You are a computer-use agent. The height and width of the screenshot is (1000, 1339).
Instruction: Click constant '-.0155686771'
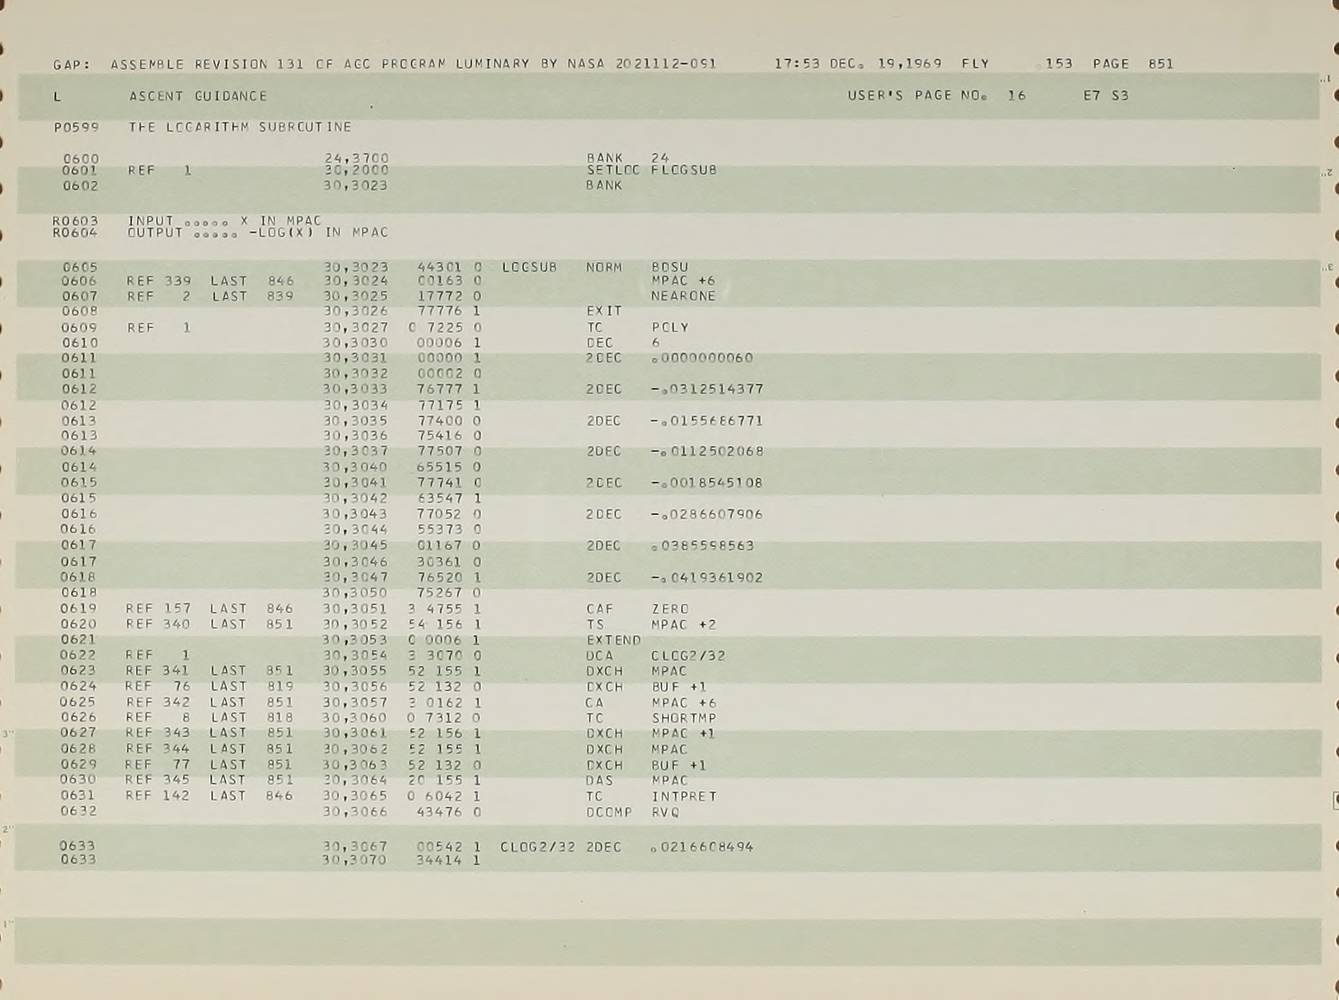[707, 422]
